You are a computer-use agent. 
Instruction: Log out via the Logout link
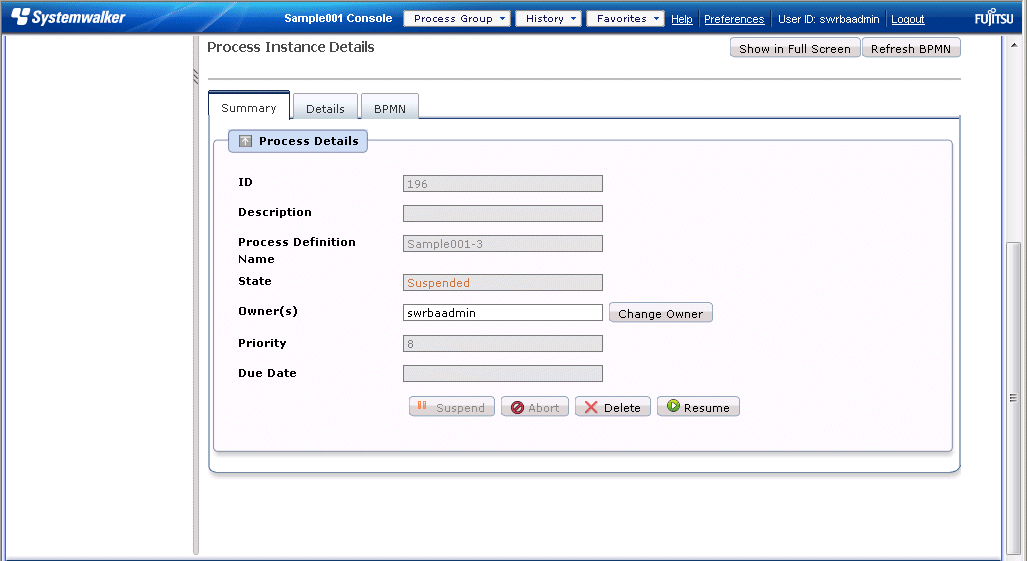(x=907, y=19)
